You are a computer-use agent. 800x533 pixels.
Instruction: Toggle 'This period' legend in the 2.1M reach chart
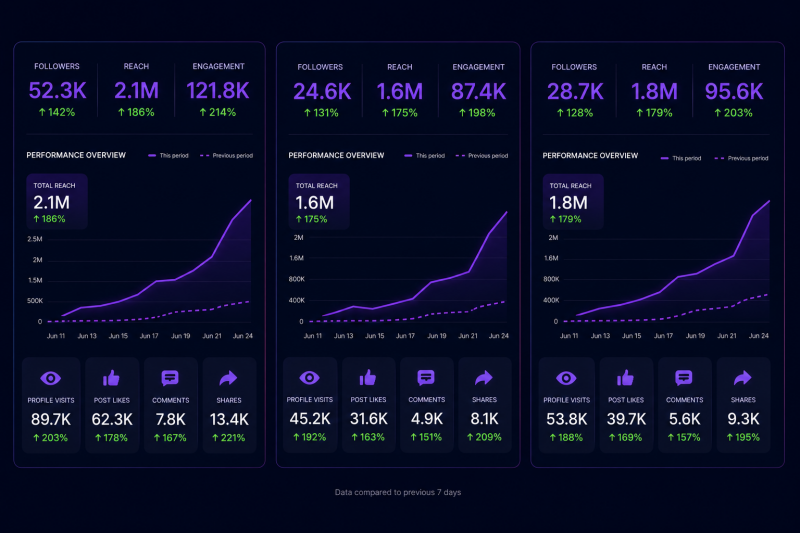[168, 156]
